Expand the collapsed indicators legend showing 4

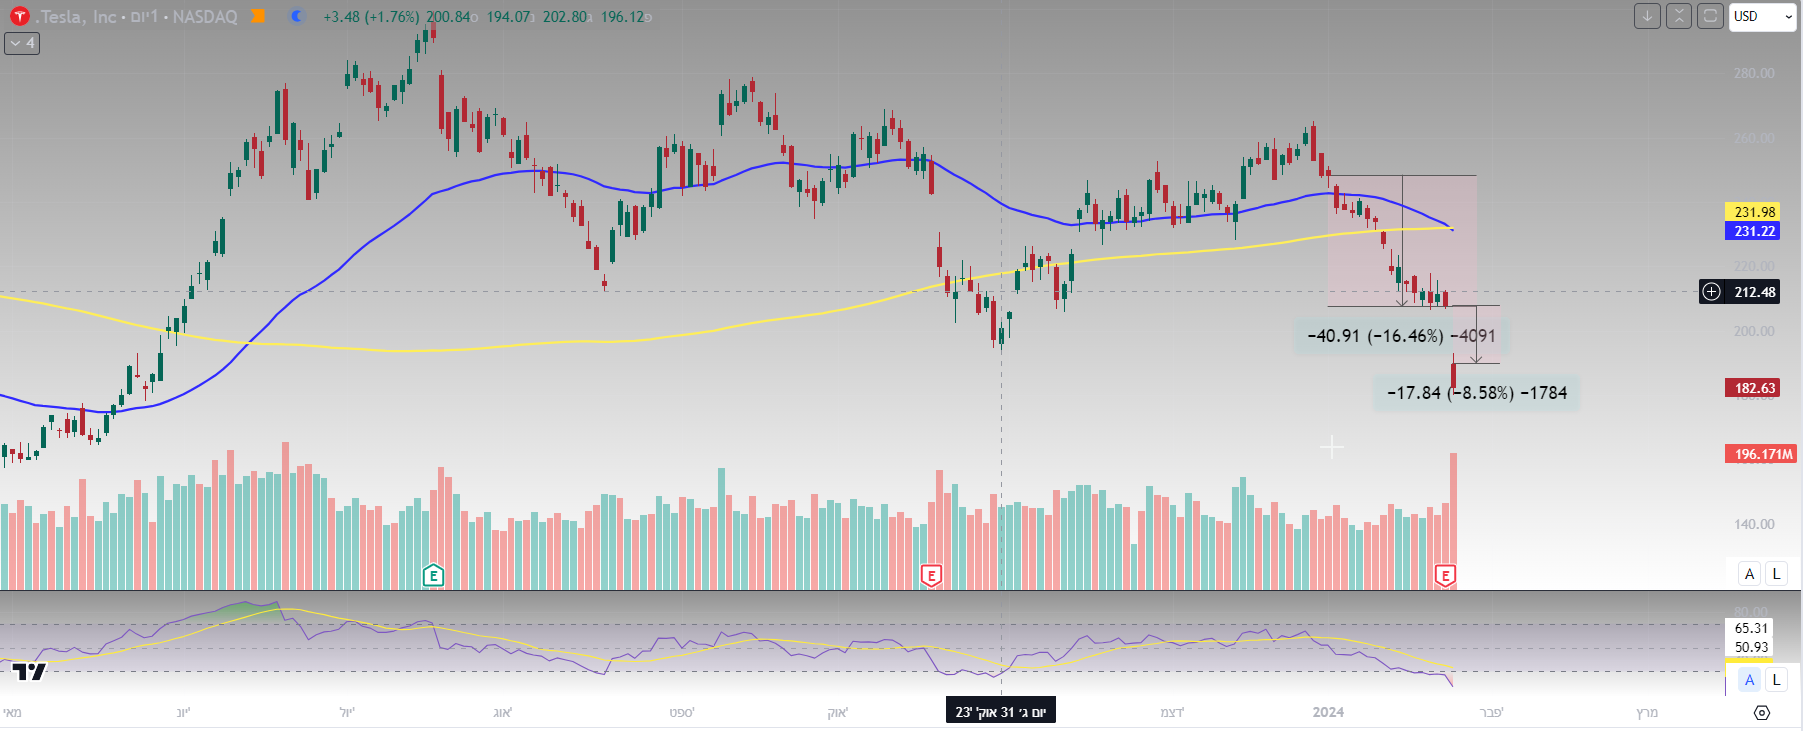pos(22,43)
